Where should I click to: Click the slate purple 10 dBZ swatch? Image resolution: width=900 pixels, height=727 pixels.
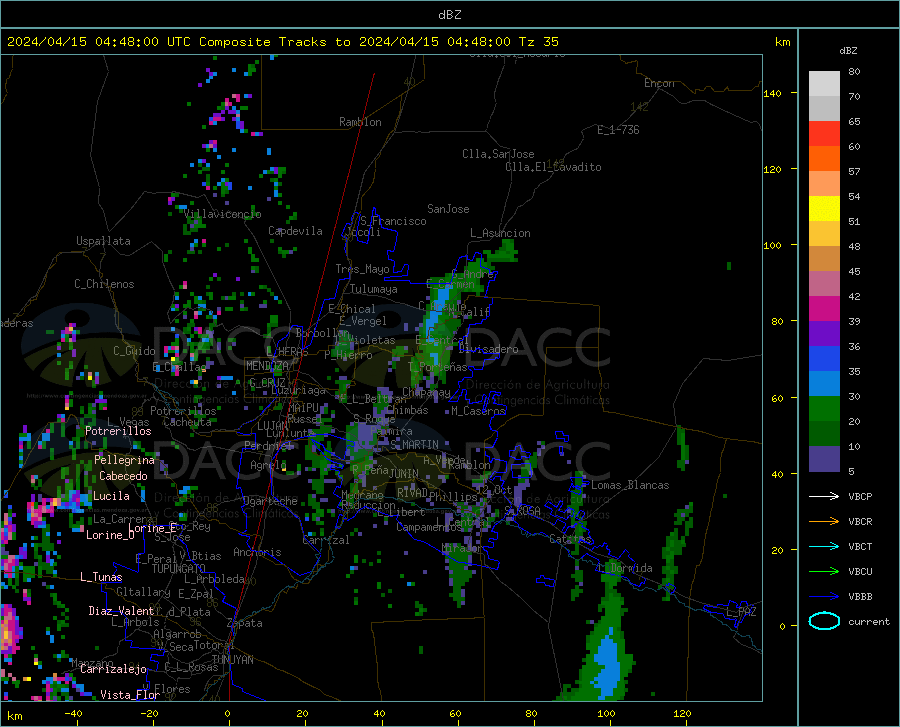(824, 458)
